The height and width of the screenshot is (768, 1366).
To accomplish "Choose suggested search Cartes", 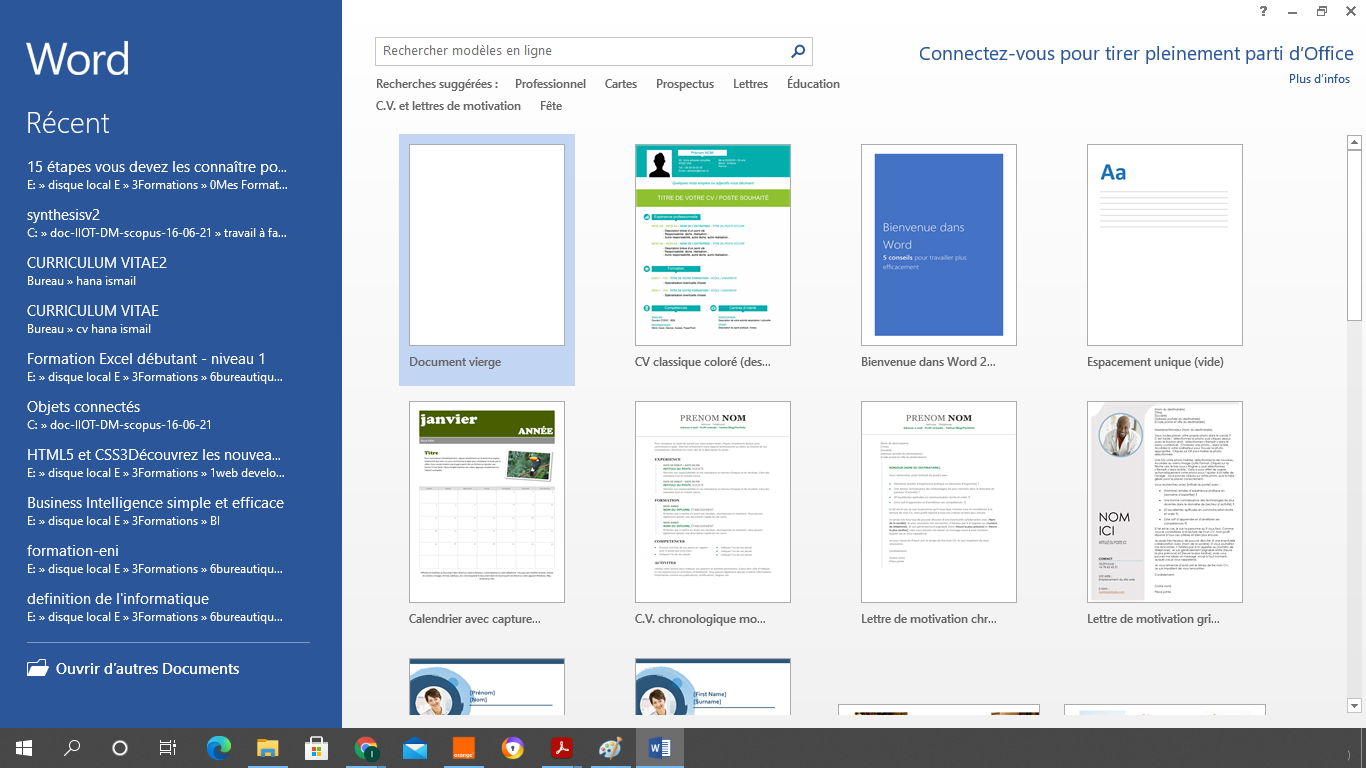I will pos(621,84).
